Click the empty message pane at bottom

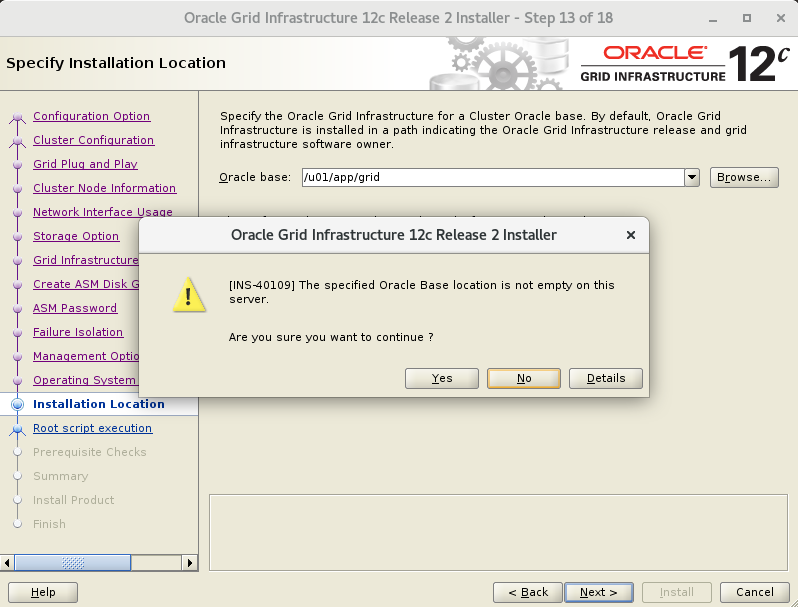click(x=498, y=532)
